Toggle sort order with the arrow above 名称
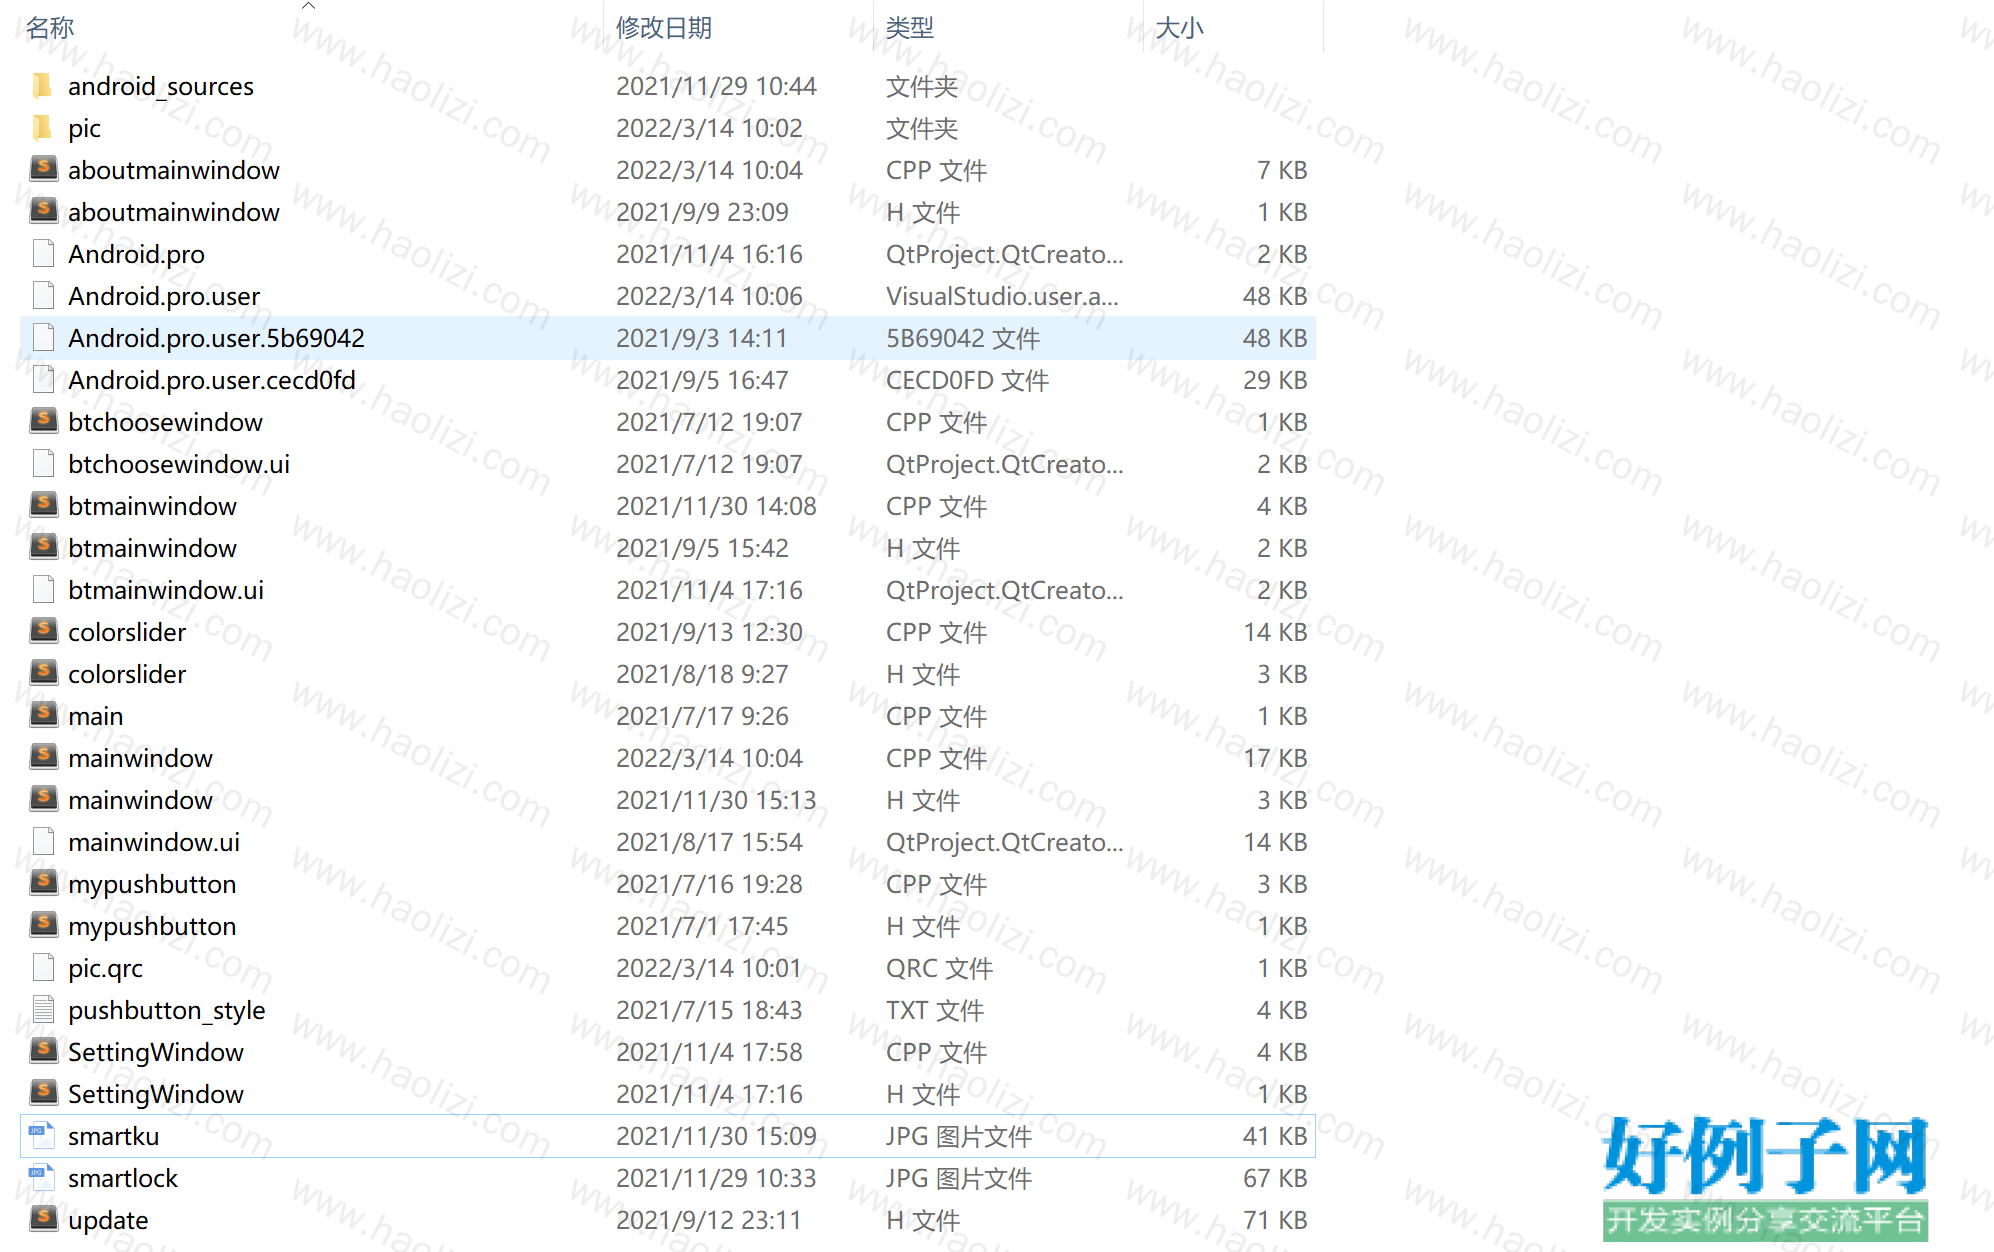The image size is (1994, 1252). tap(308, 6)
